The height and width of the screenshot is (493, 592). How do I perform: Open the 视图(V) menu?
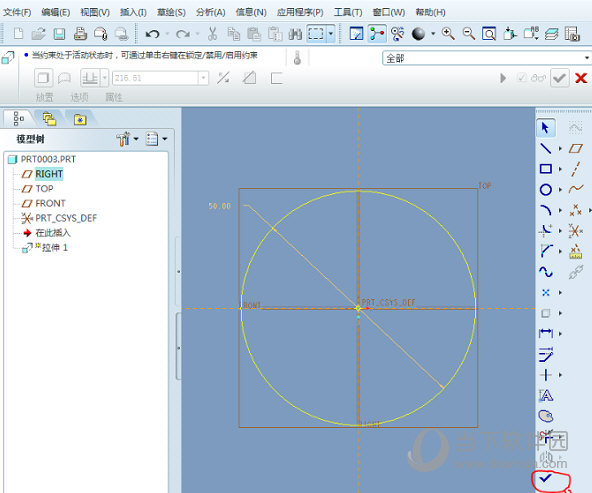tap(95, 12)
